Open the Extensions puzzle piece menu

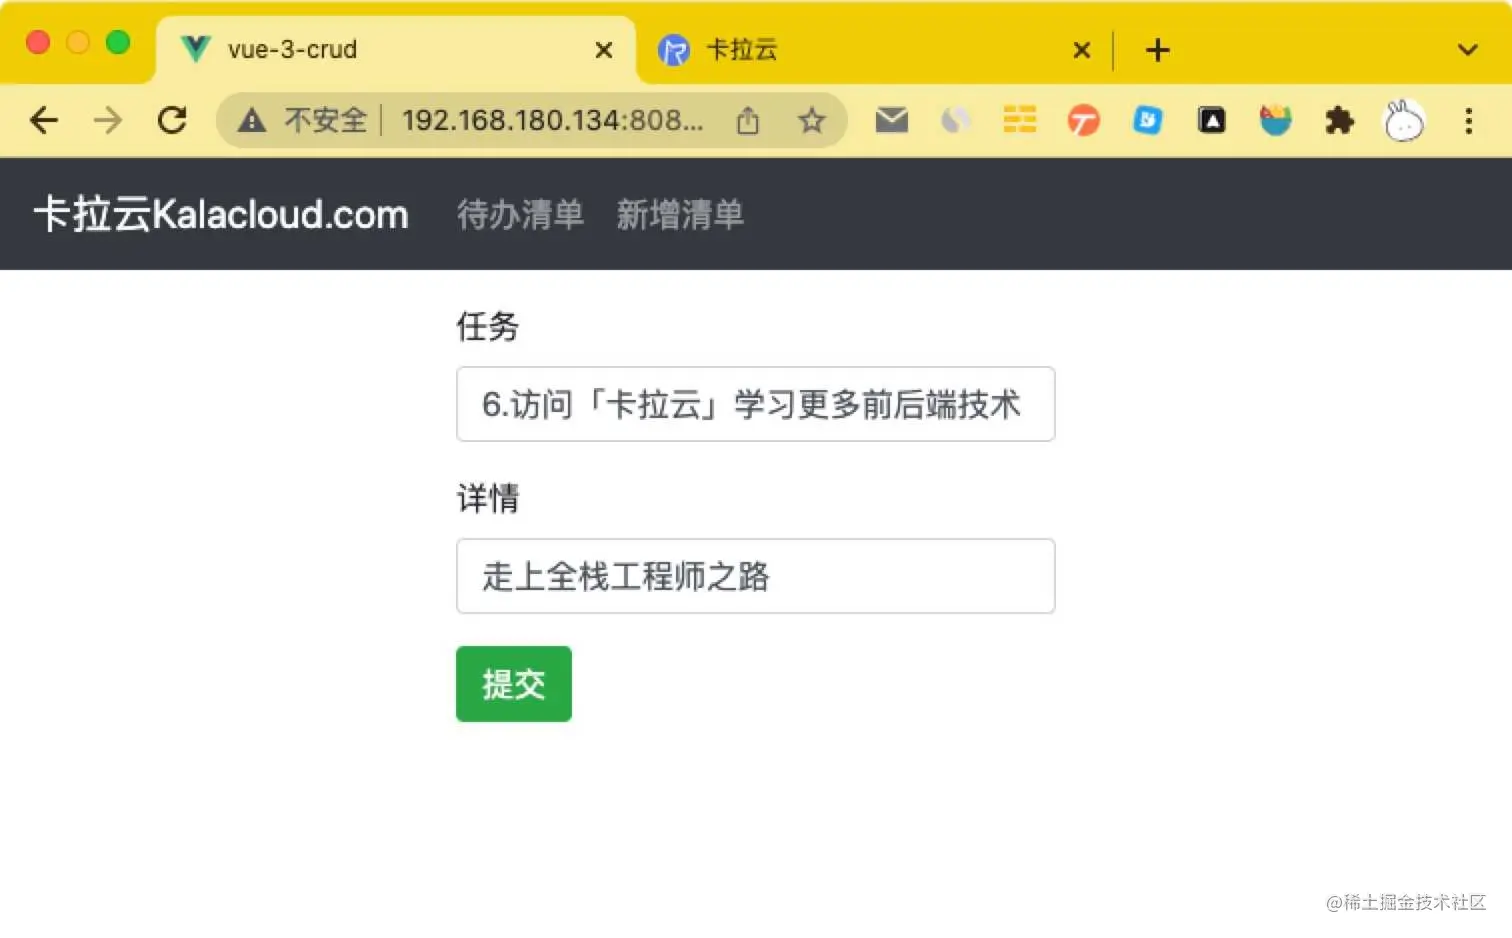(1339, 121)
